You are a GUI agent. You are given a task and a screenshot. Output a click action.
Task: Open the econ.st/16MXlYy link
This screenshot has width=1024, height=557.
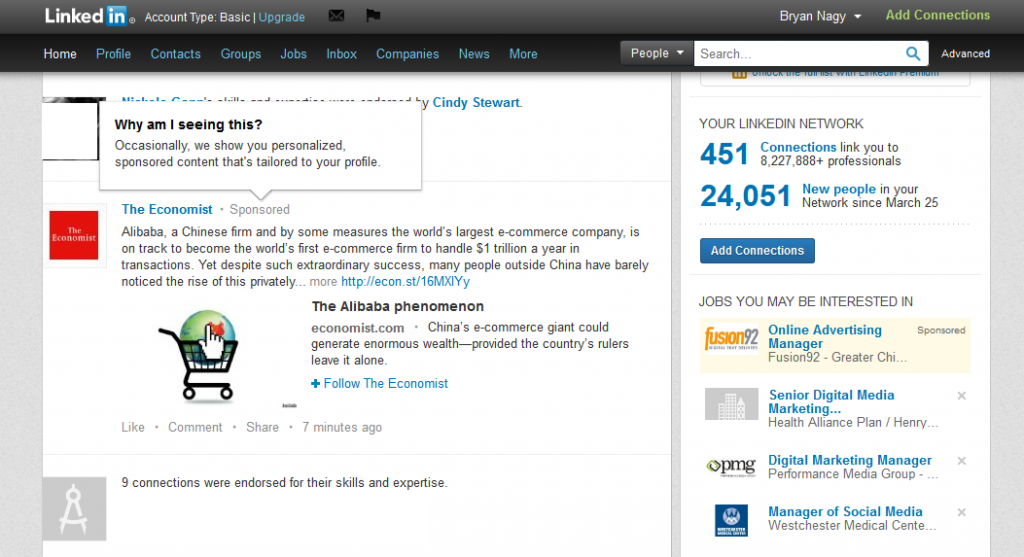pos(406,281)
